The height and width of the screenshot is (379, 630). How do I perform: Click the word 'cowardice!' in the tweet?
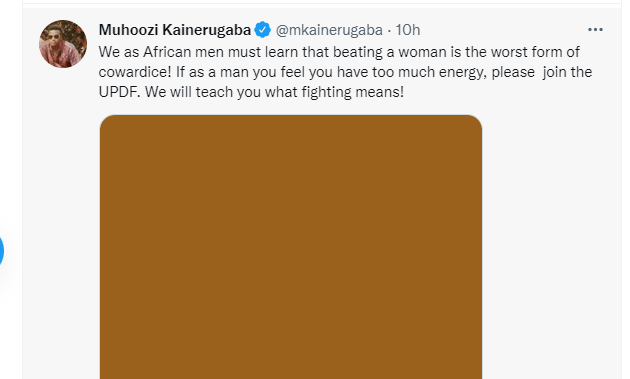tap(135, 72)
